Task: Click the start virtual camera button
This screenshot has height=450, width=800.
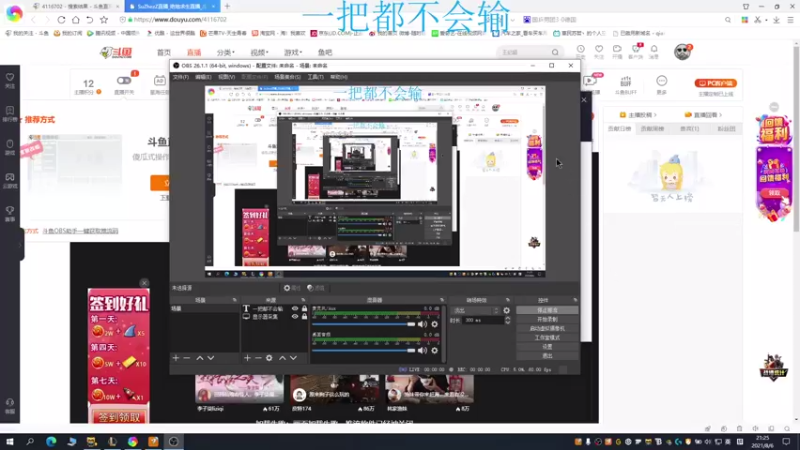Action: click(547, 329)
